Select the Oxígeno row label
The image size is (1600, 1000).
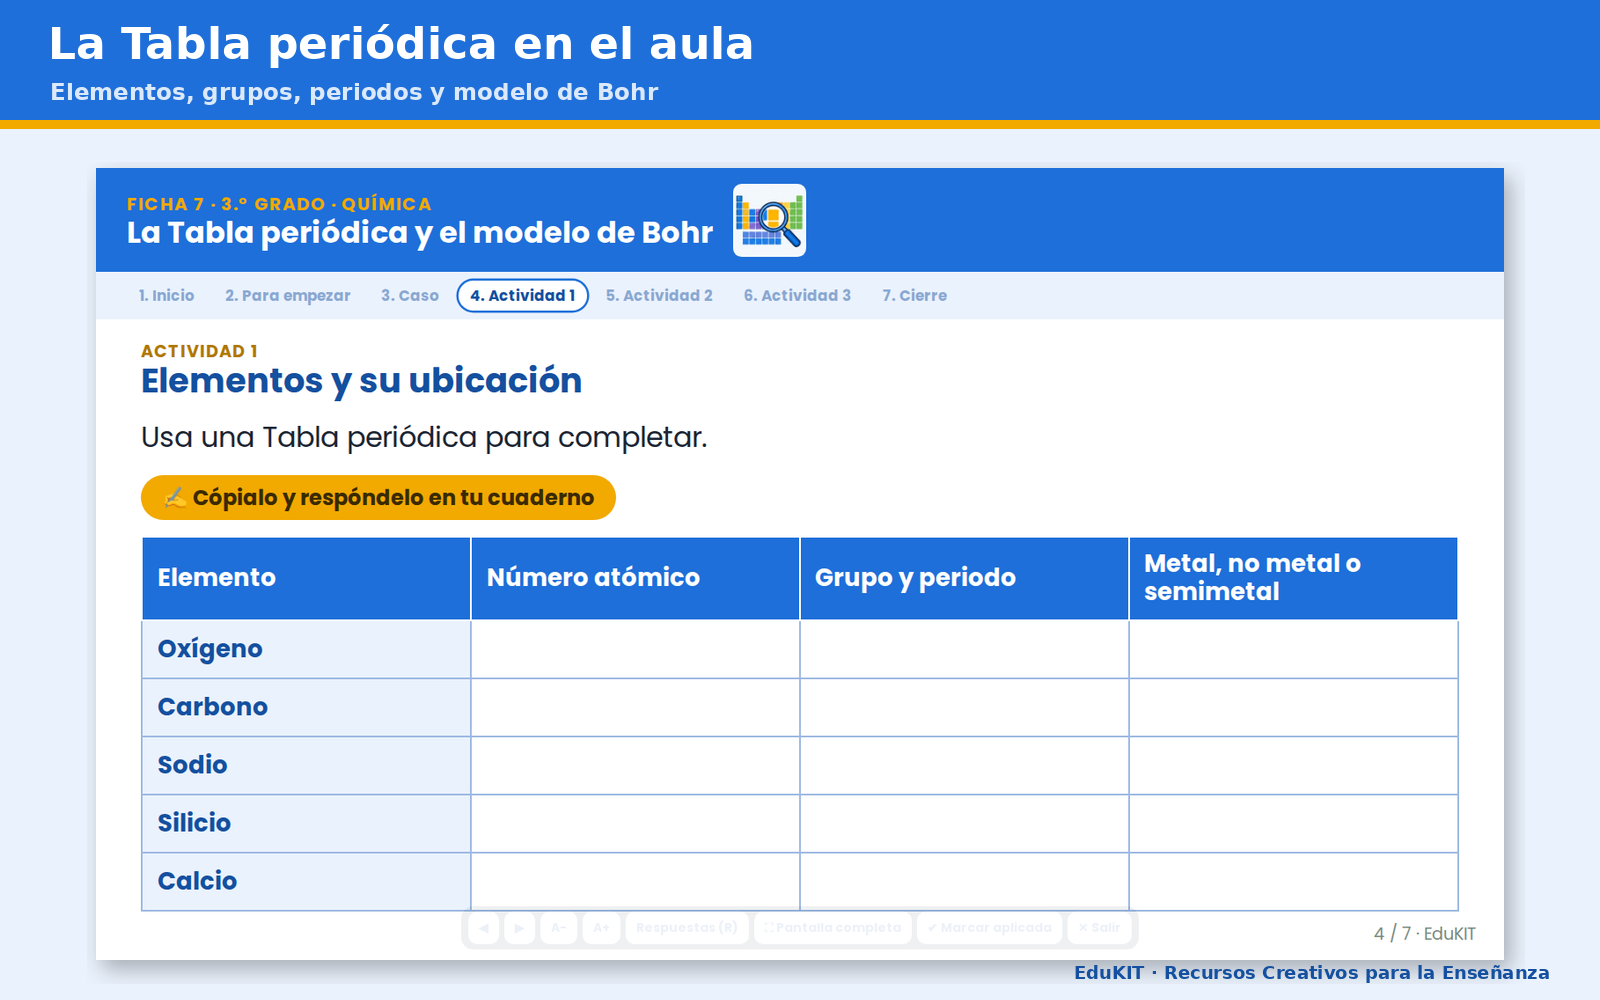point(306,649)
